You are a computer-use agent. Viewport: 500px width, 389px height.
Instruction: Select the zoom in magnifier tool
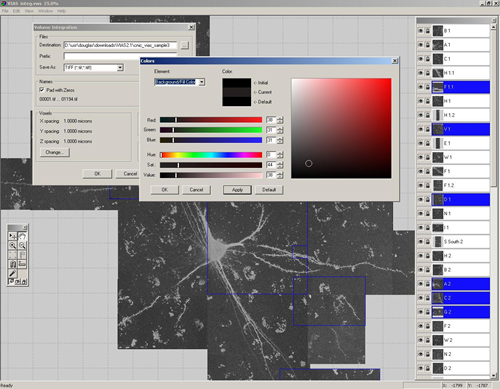pyautogui.click(x=13, y=246)
